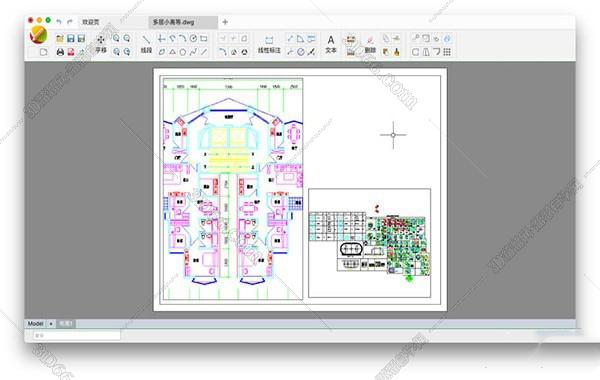Select the 平移 pan tool
Viewport: 600px width, 380px height.
point(101,43)
